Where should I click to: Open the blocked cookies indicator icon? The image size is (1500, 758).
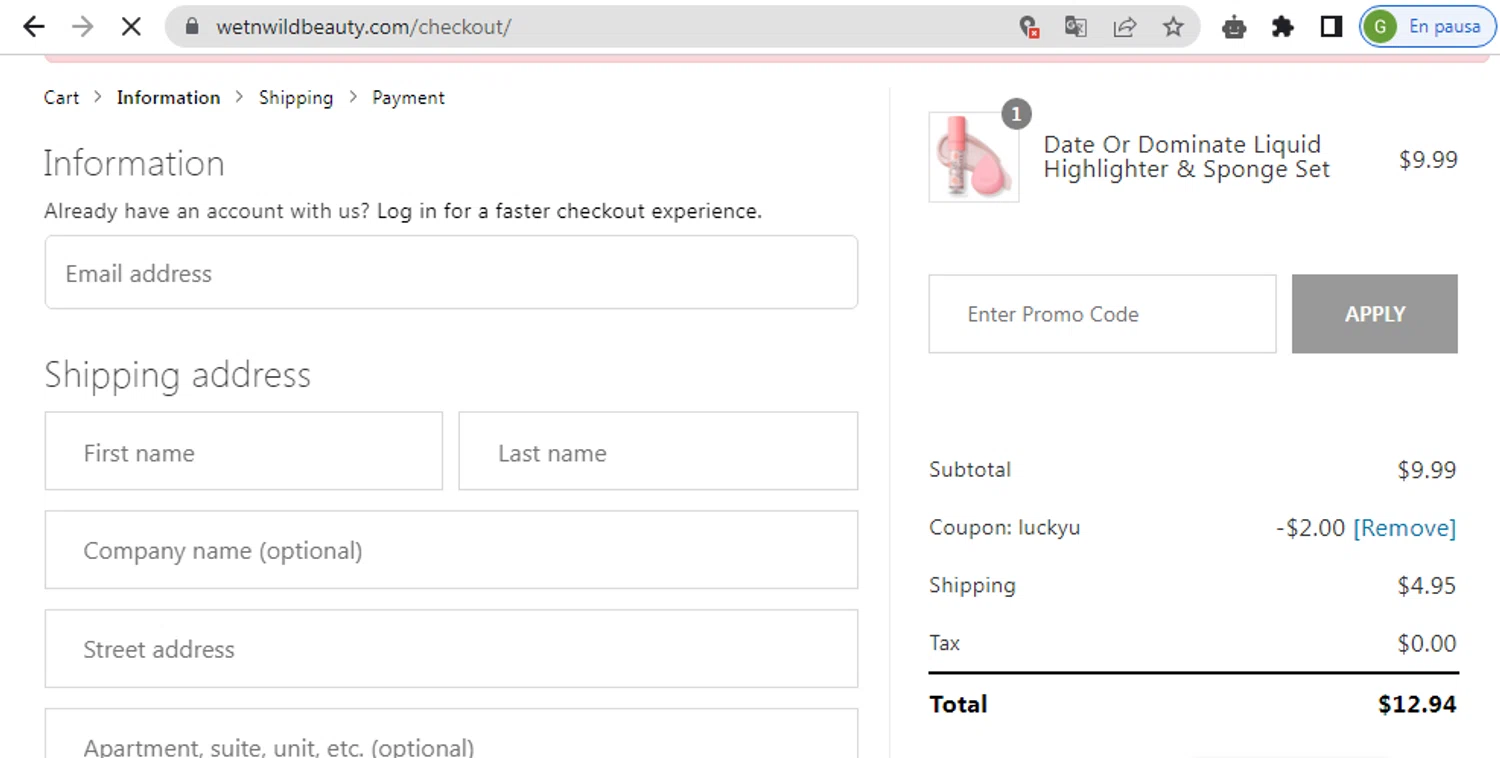tap(1029, 27)
